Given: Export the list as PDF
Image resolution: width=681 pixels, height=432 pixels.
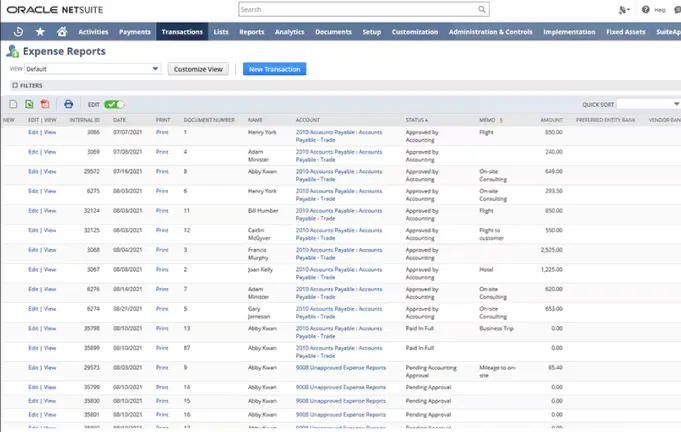Looking at the screenshot, I should [45, 104].
